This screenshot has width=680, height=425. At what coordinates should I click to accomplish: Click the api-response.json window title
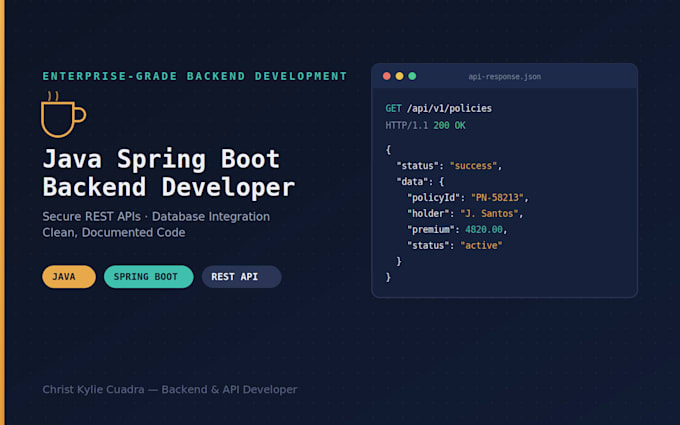coord(504,77)
